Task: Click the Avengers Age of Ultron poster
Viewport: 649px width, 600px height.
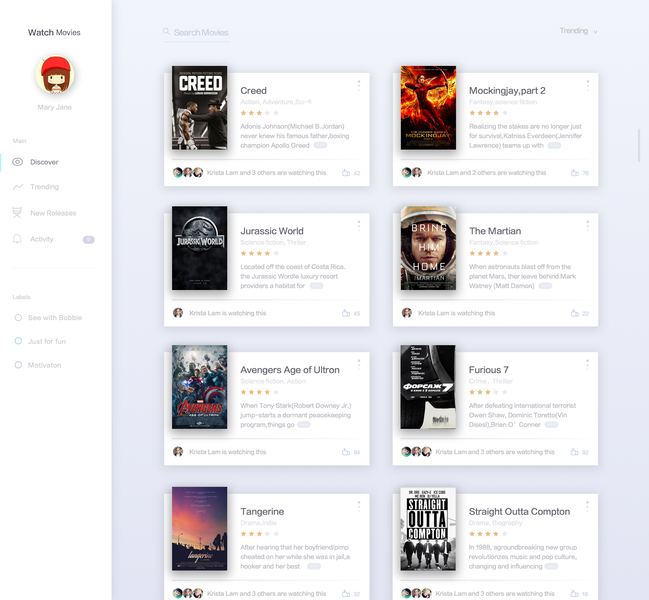Action: click(x=200, y=387)
